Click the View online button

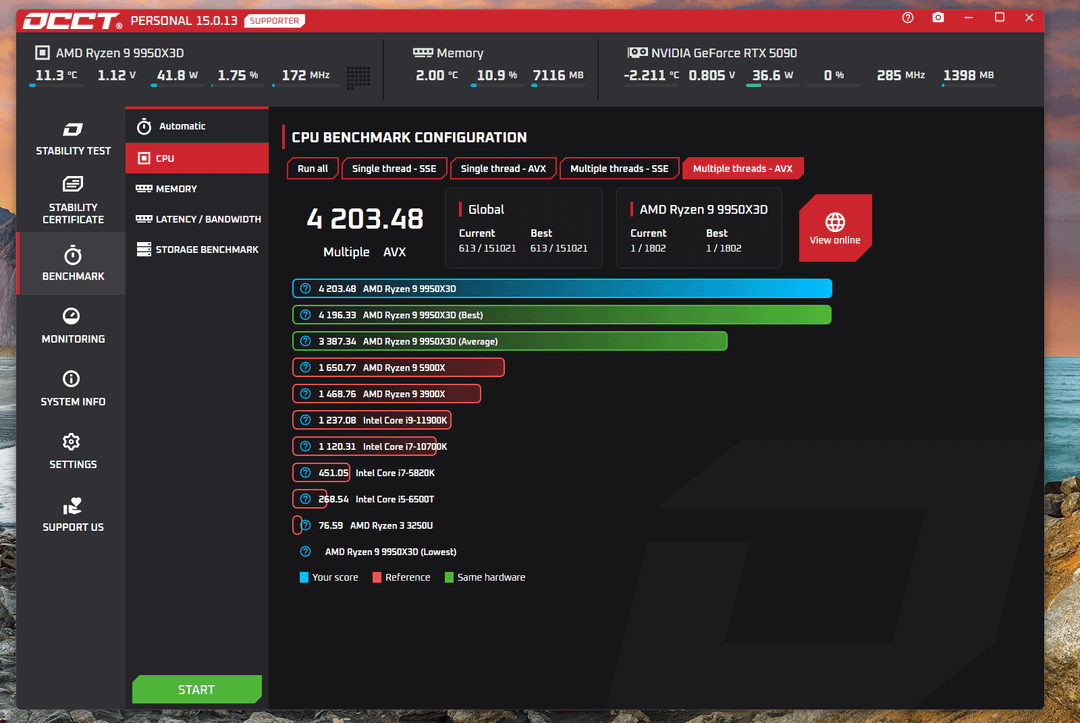[835, 228]
